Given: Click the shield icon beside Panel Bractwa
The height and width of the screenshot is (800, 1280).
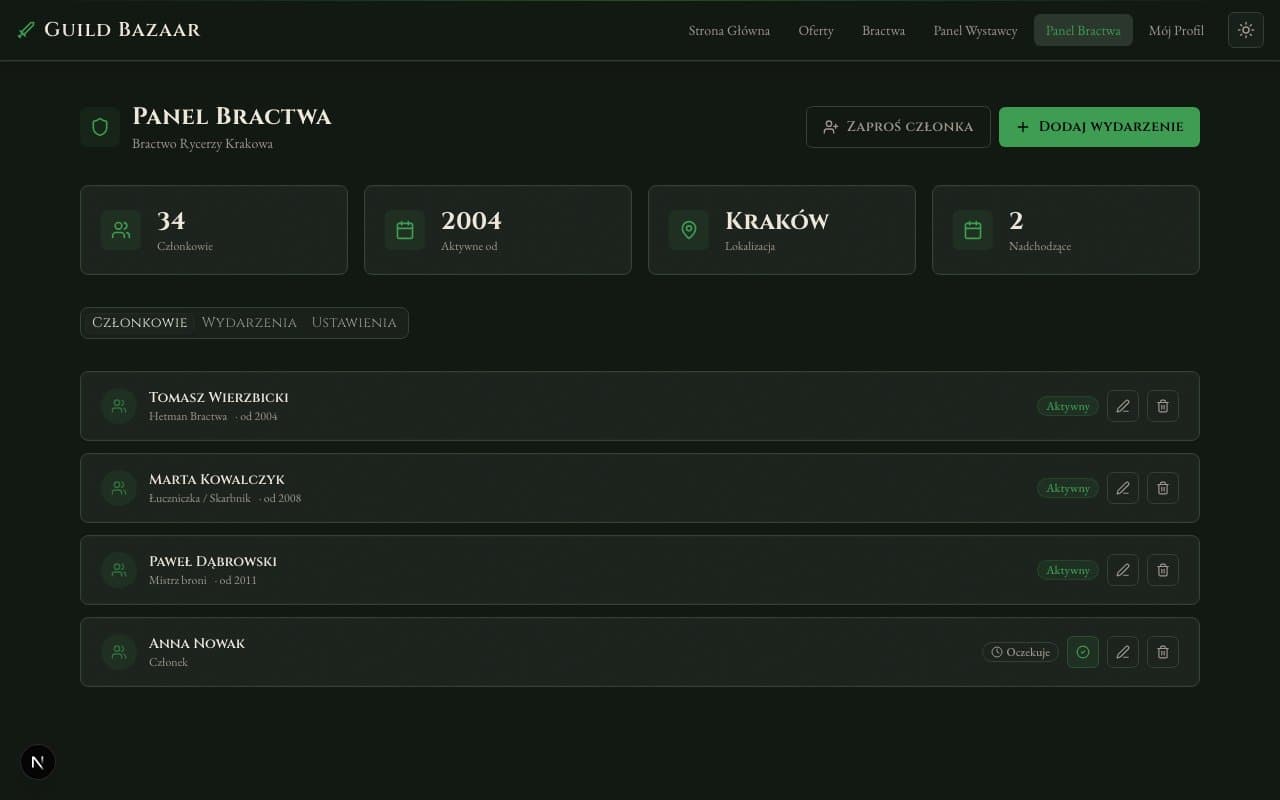Looking at the screenshot, I should [x=100, y=127].
